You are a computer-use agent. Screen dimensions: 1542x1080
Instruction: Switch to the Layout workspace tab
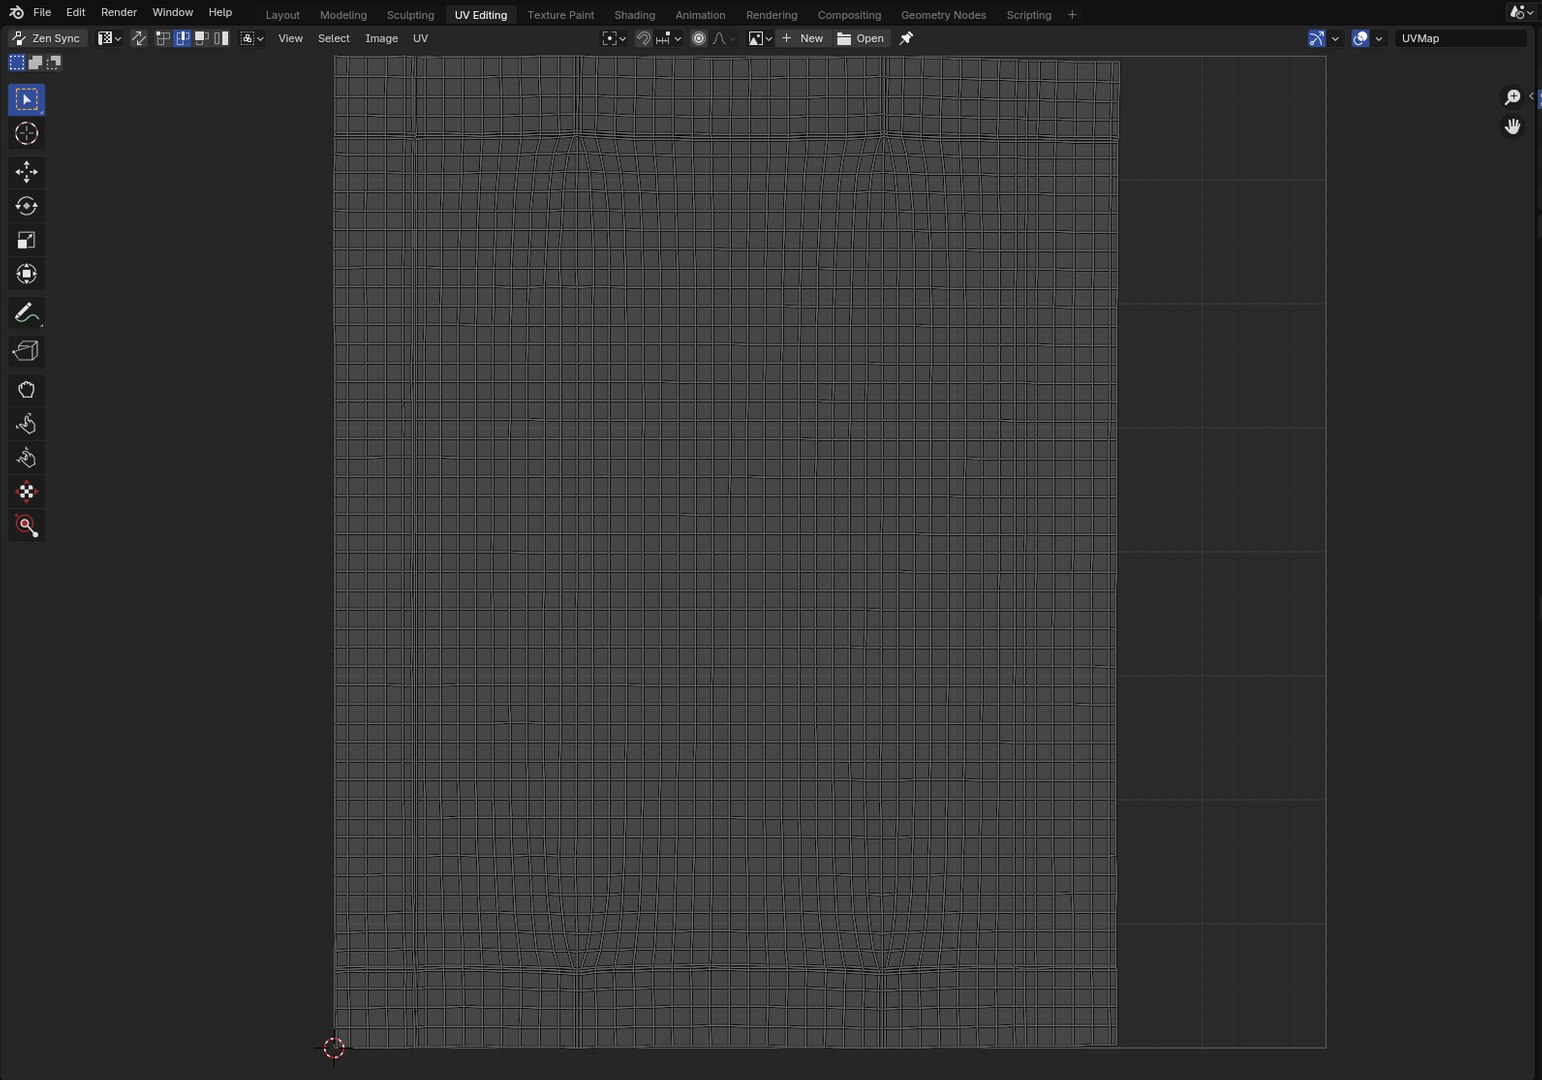coord(282,15)
